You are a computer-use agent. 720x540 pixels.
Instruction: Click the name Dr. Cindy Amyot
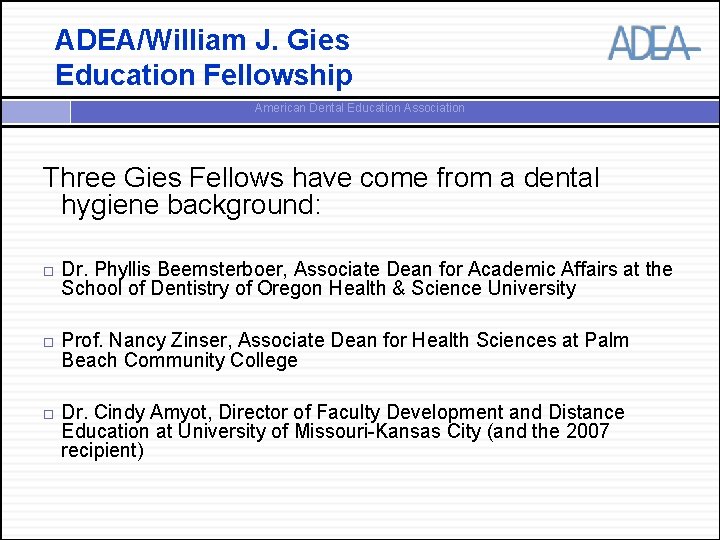click(x=134, y=412)
